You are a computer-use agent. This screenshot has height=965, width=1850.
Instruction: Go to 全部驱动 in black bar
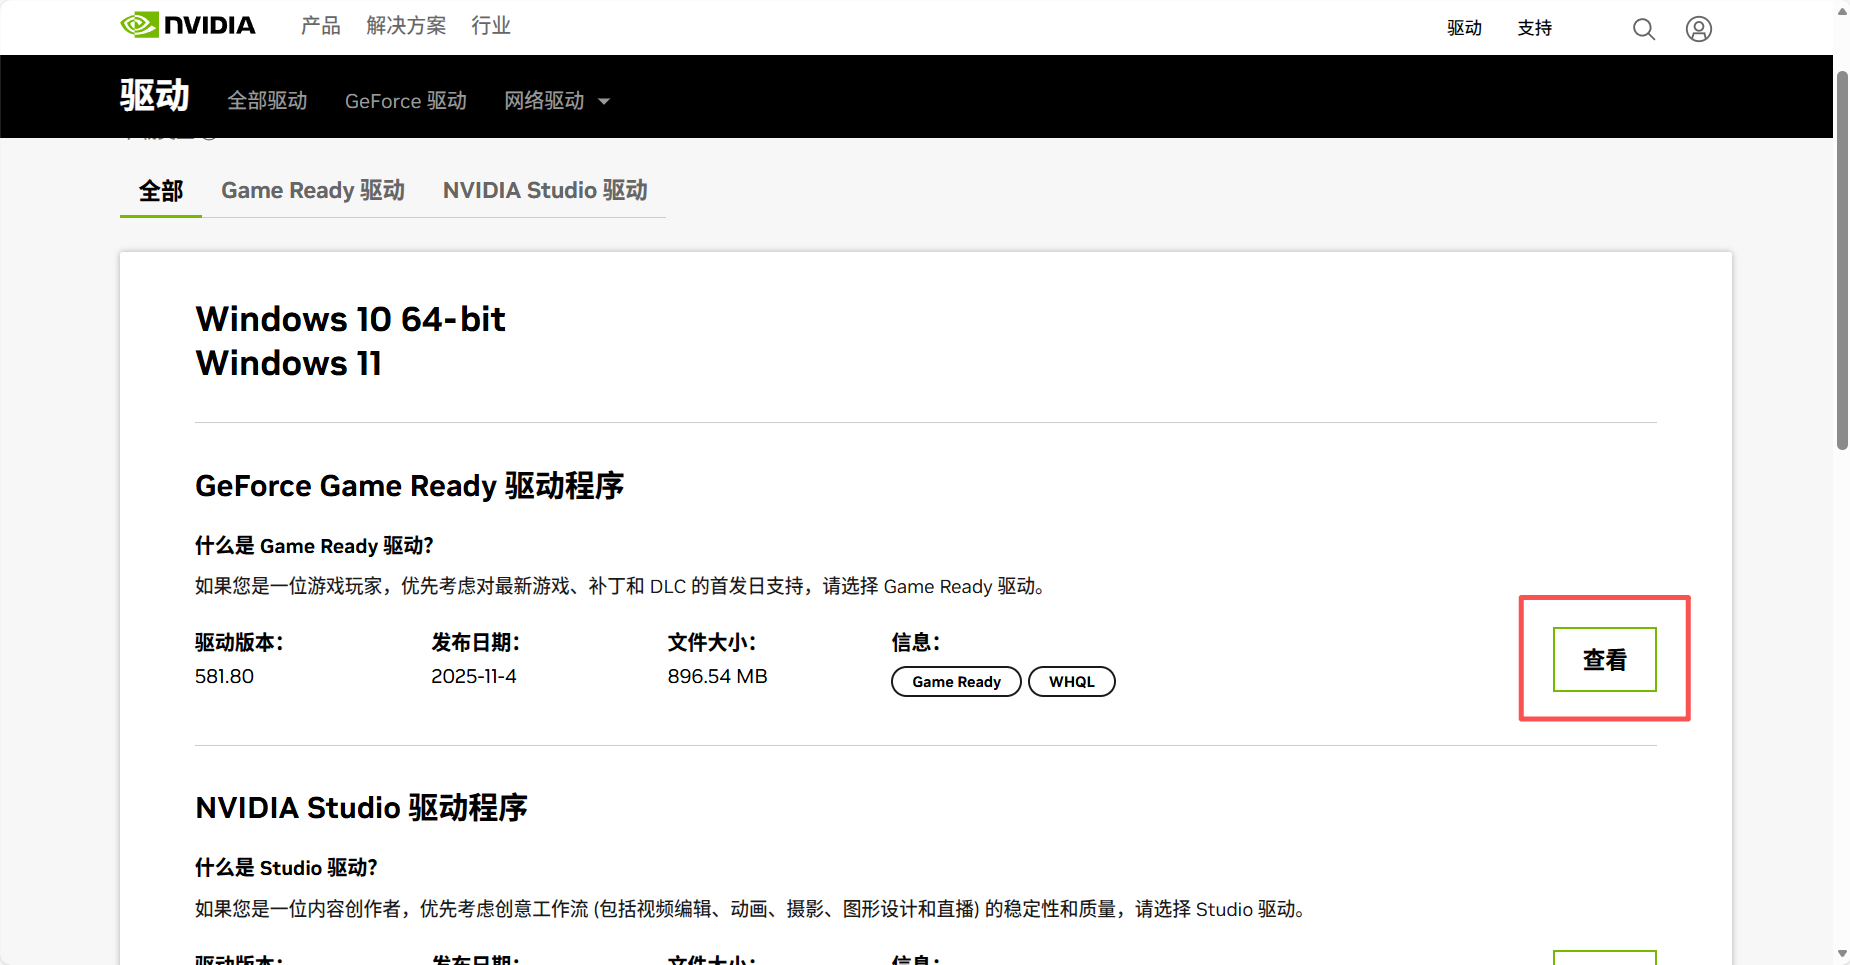coord(267,101)
